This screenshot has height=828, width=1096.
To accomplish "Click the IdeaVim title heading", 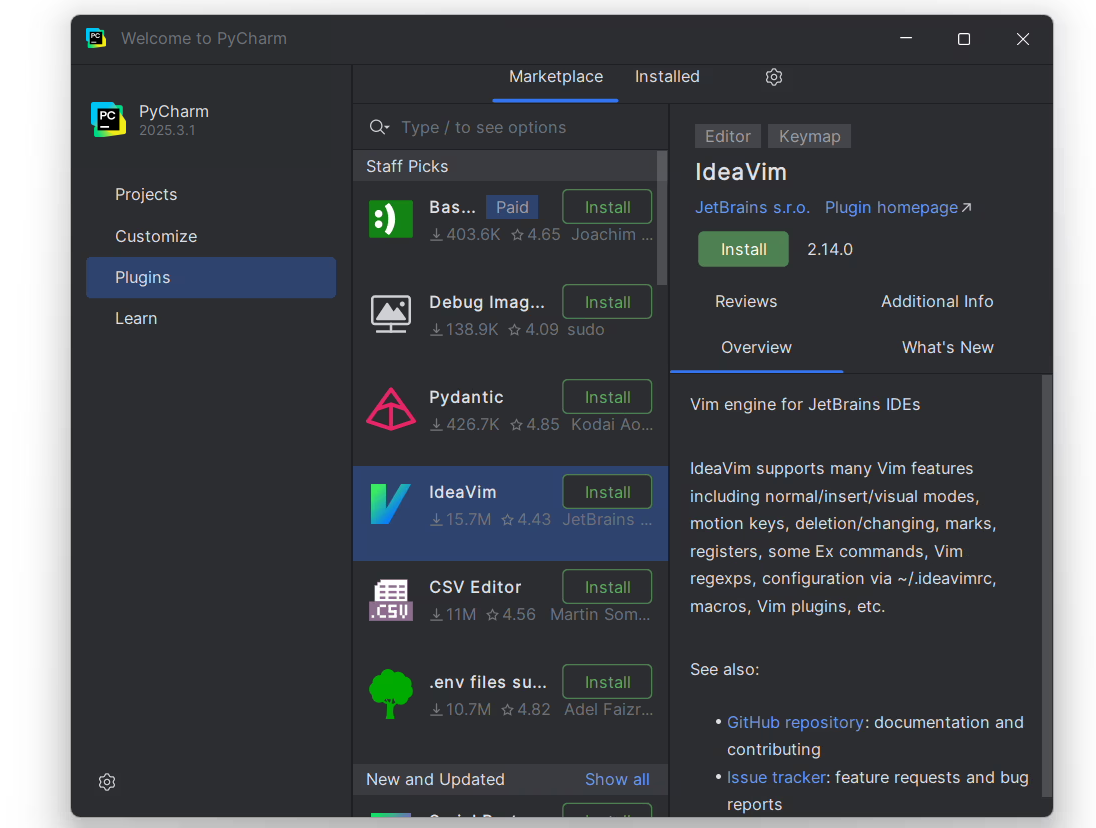I will point(740,172).
